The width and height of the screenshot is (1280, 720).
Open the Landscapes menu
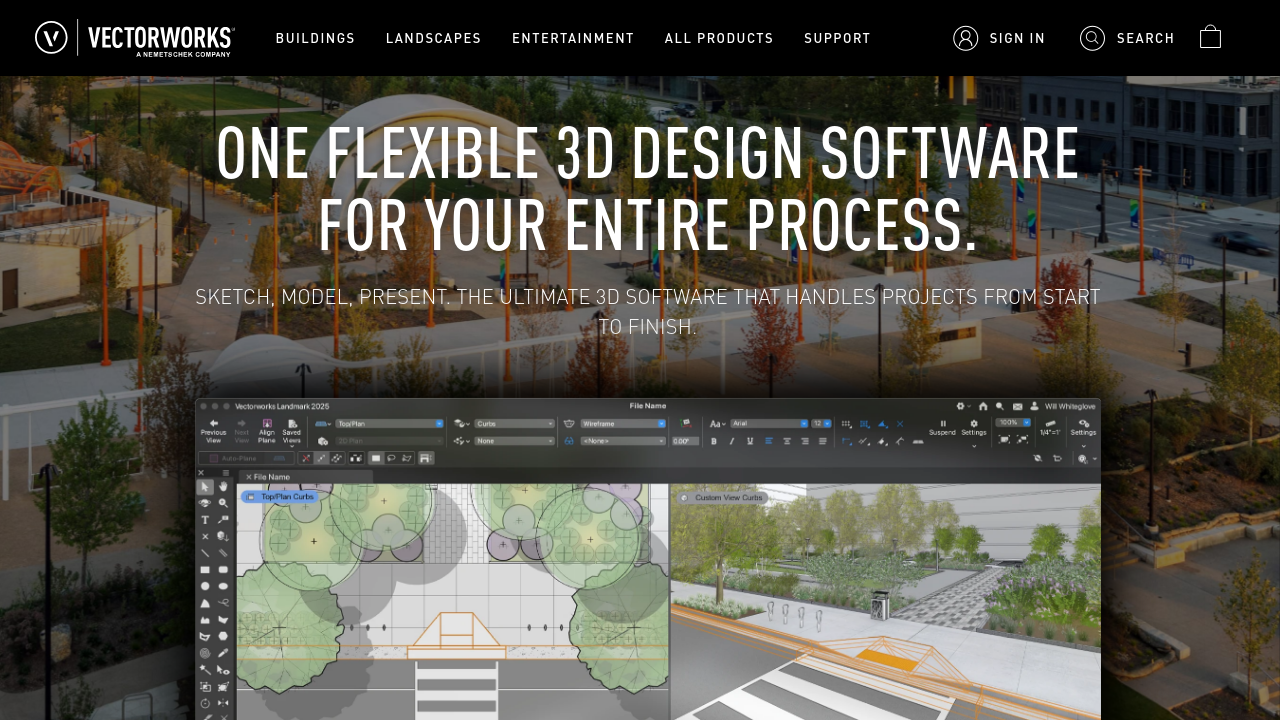coord(433,38)
